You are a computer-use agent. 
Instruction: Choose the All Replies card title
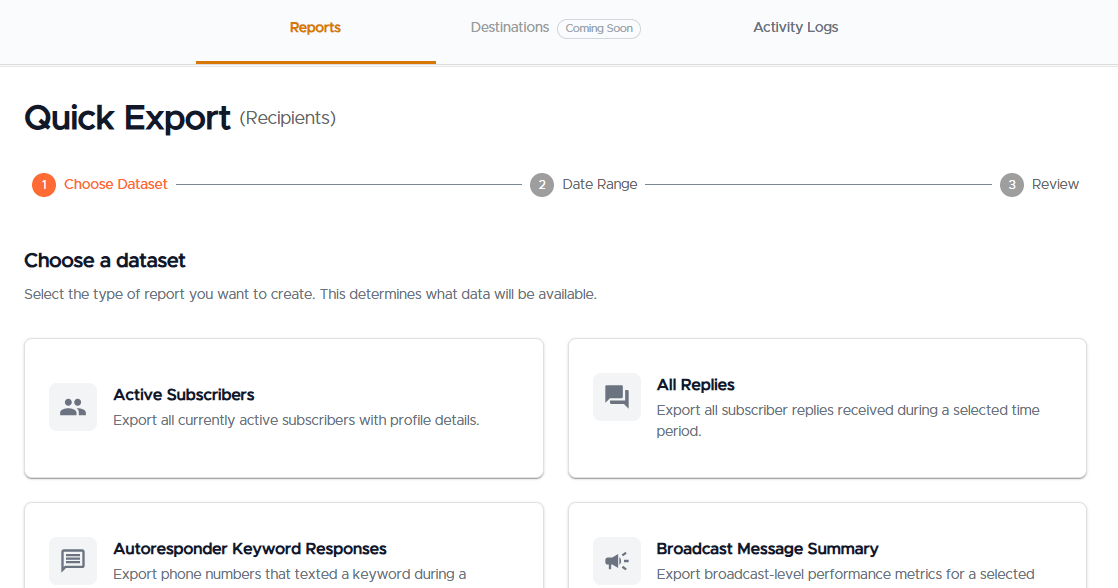click(x=696, y=385)
